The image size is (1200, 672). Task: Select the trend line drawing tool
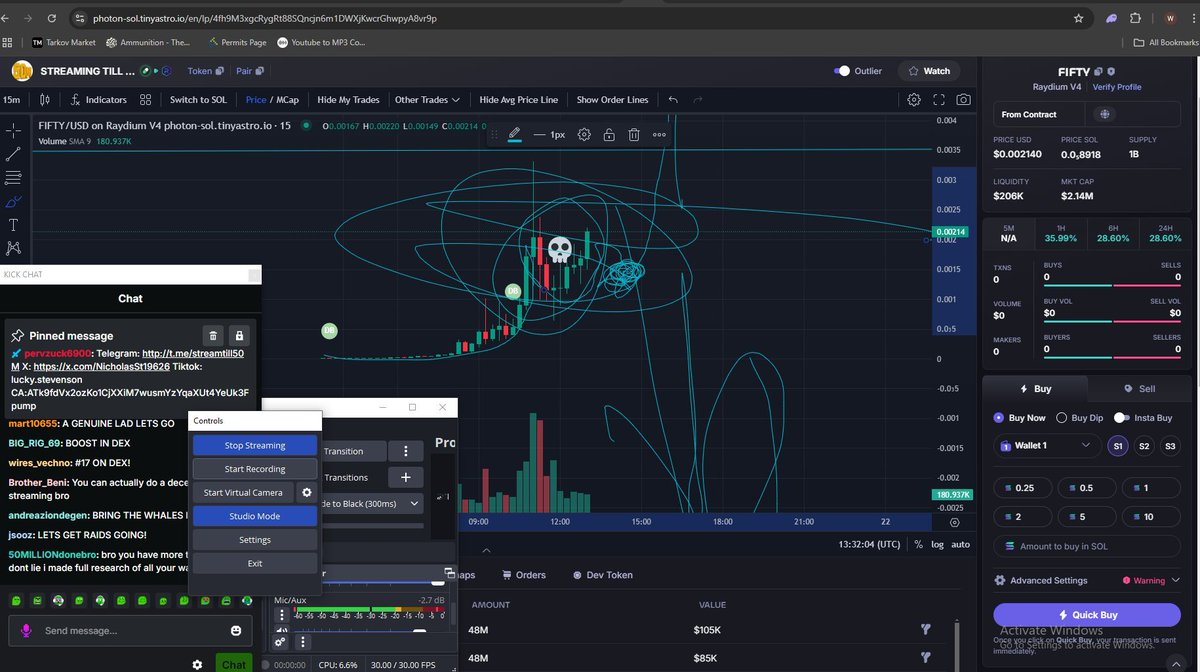pos(13,154)
